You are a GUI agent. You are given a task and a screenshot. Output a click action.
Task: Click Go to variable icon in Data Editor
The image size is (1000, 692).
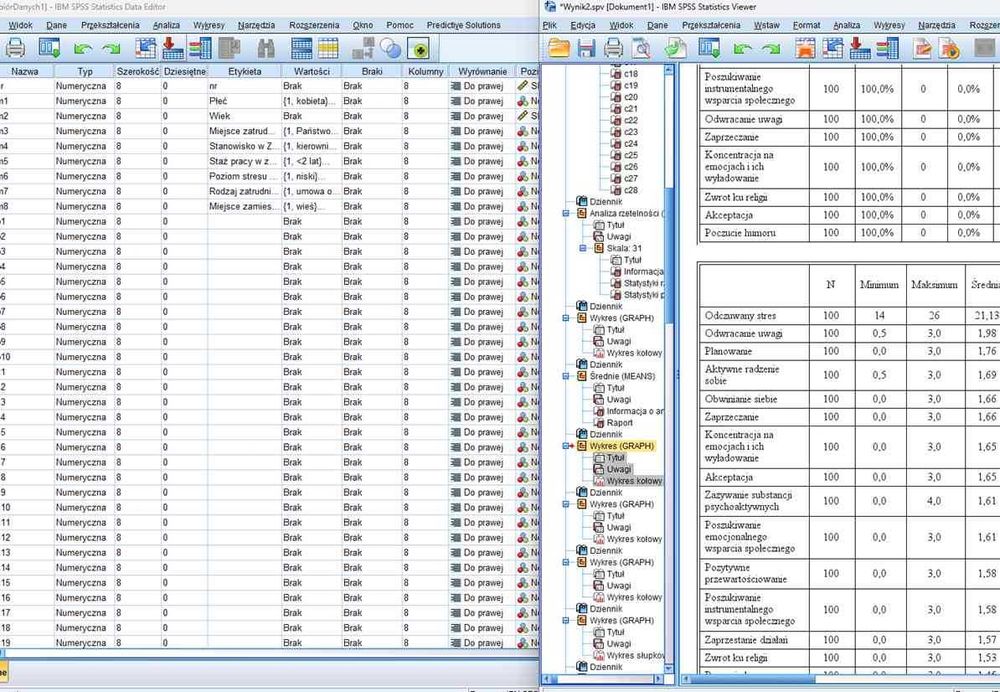click(173, 48)
